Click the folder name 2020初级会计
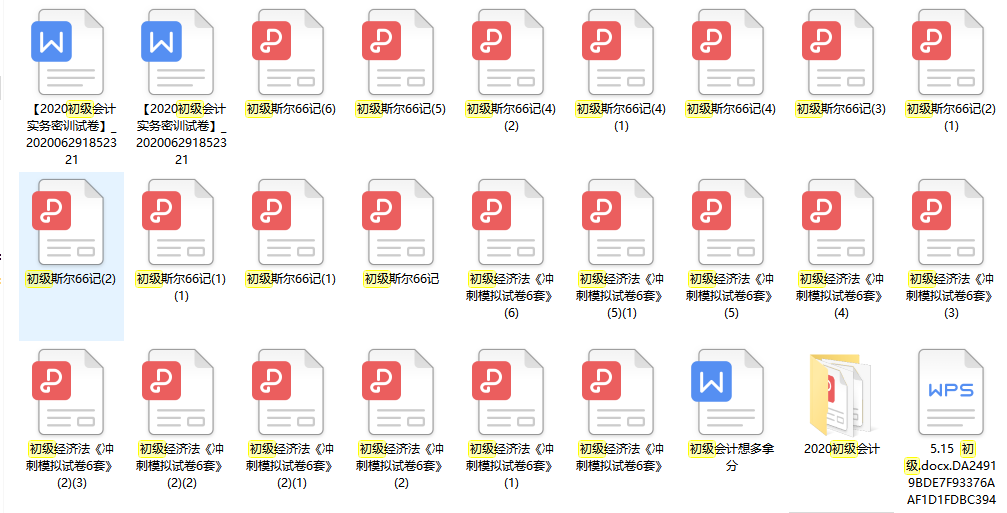This screenshot has height=513, width=1007. 841,449
